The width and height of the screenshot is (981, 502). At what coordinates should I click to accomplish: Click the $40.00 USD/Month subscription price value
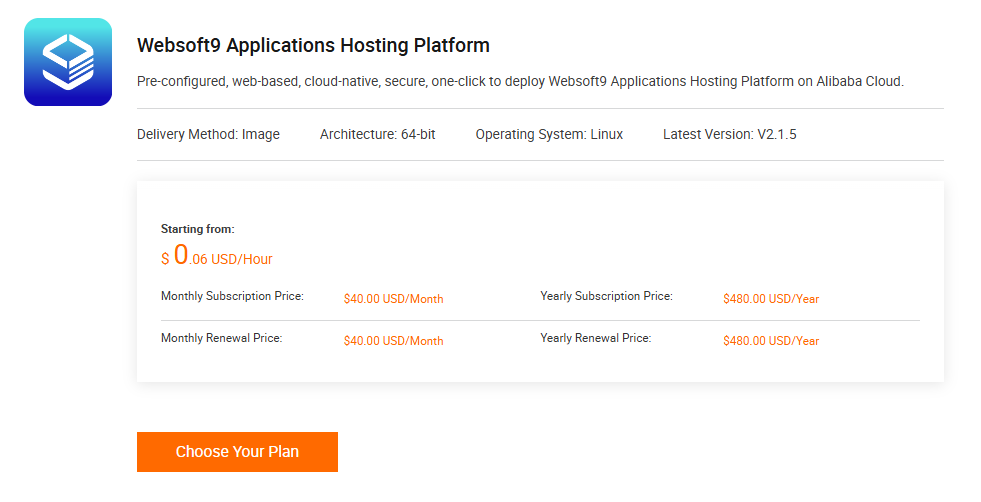tap(393, 299)
